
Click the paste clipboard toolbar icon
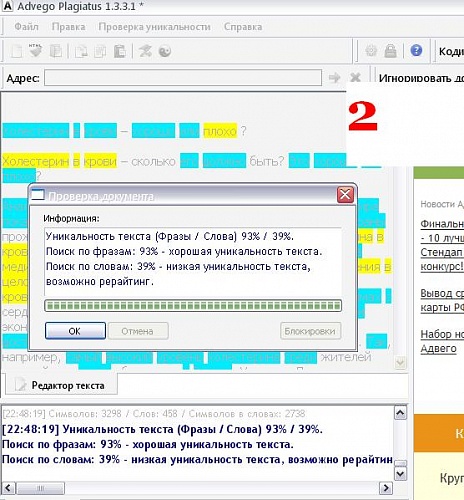click(120, 51)
